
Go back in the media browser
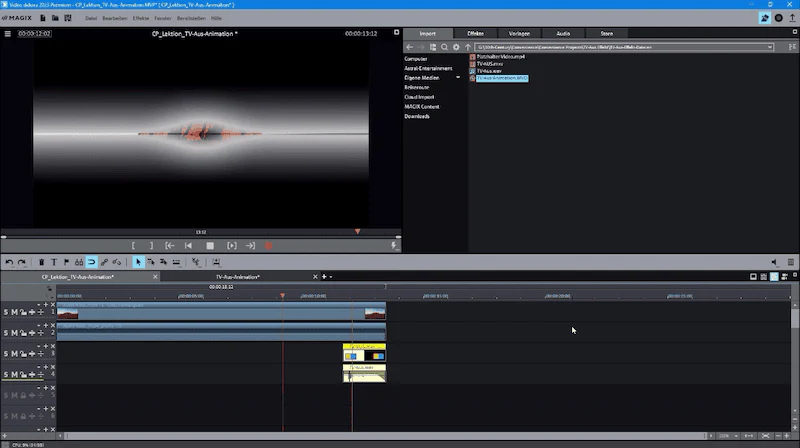pyautogui.click(x=410, y=47)
